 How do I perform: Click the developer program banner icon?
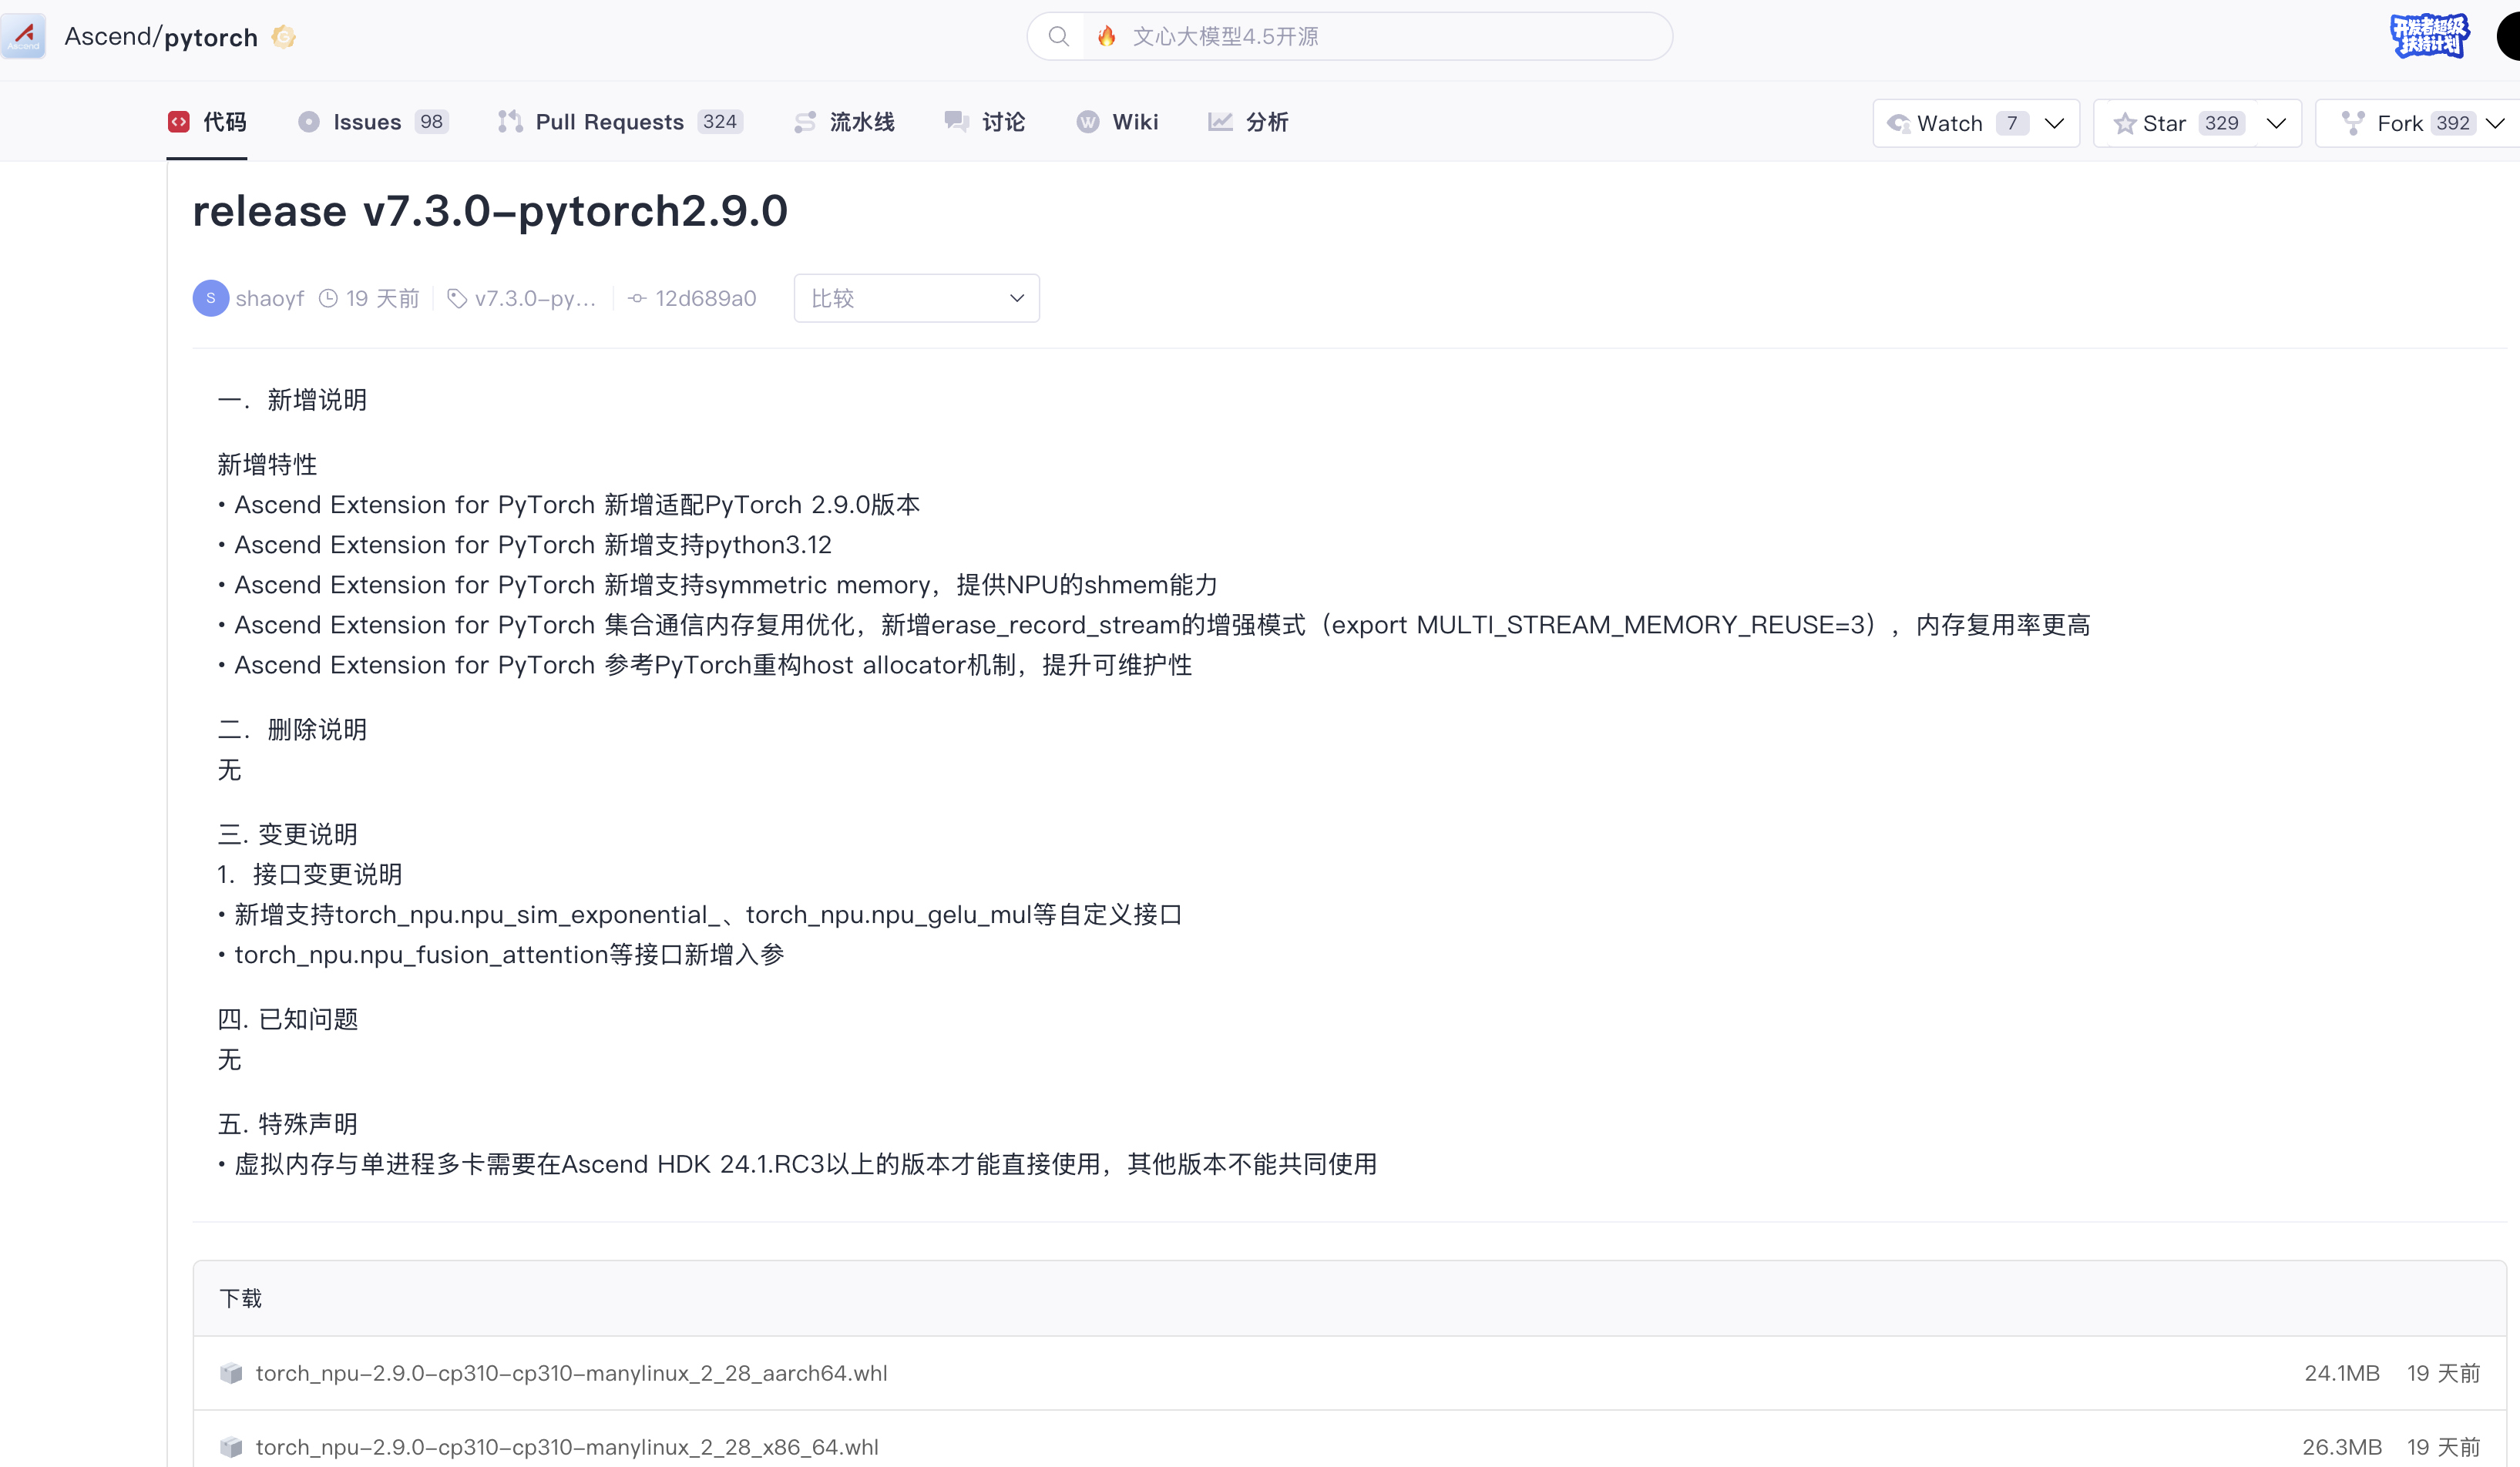2429,36
